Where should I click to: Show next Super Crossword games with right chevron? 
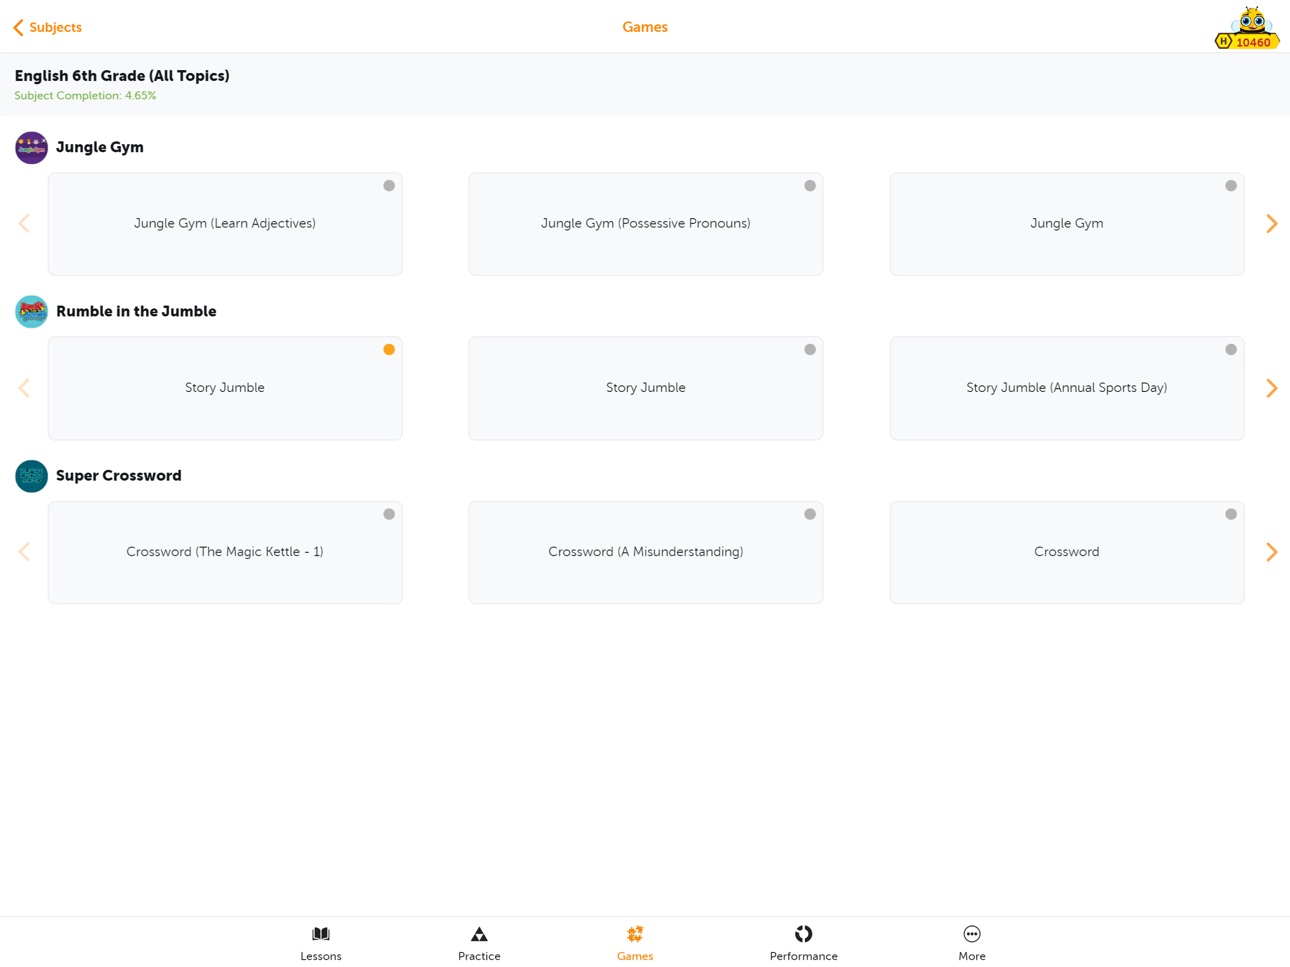pyautogui.click(x=1272, y=552)
